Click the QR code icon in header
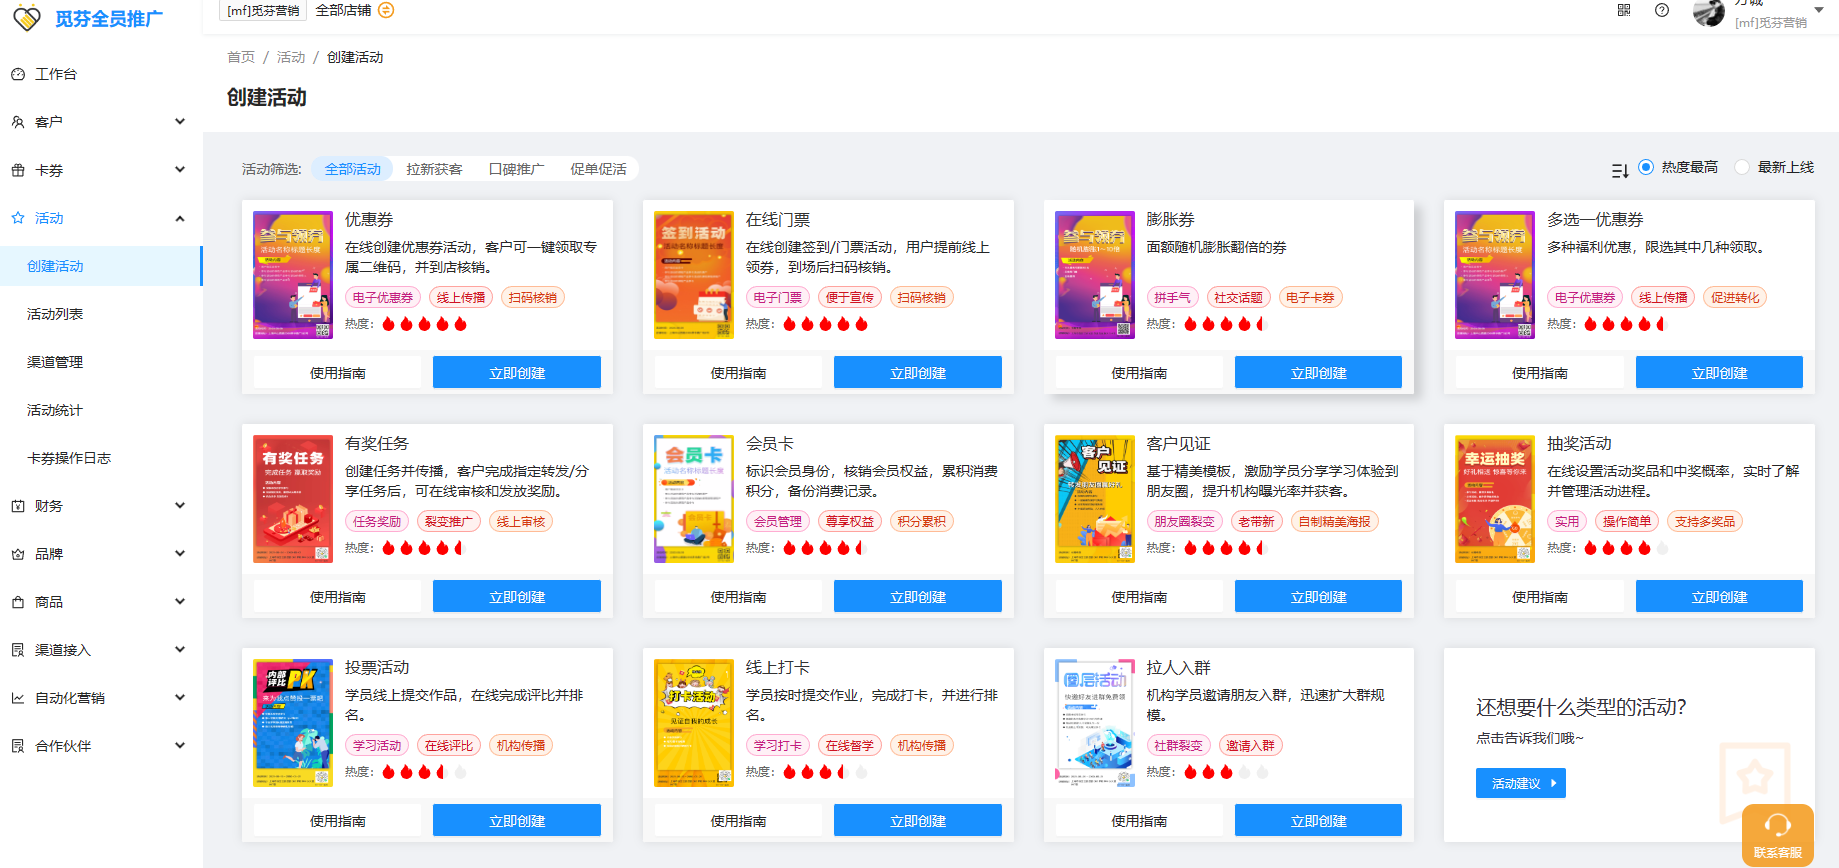 (x=1624, y=10)
